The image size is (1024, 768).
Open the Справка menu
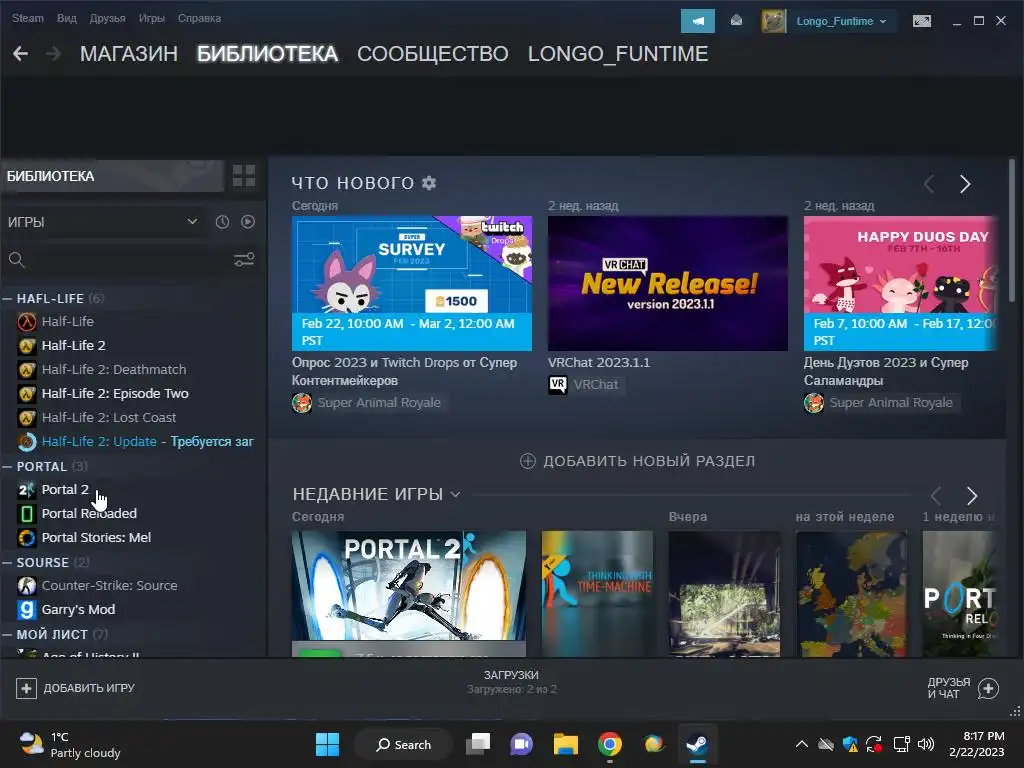199,18
